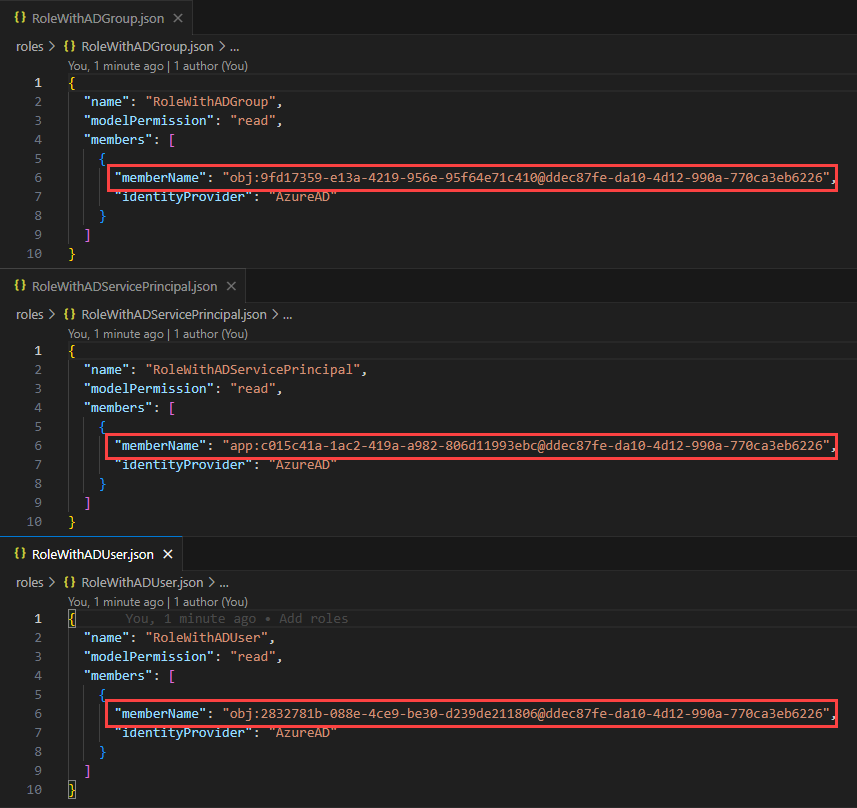Open "You, 1 minute ago" code lens in RoleWithADServicePrincipal.json
This screenshot has width=857, height=808.
coord(116,334)
